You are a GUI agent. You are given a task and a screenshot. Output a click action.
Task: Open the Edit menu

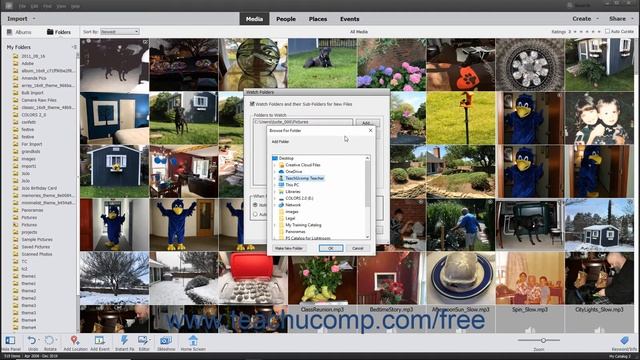[35, 7]
